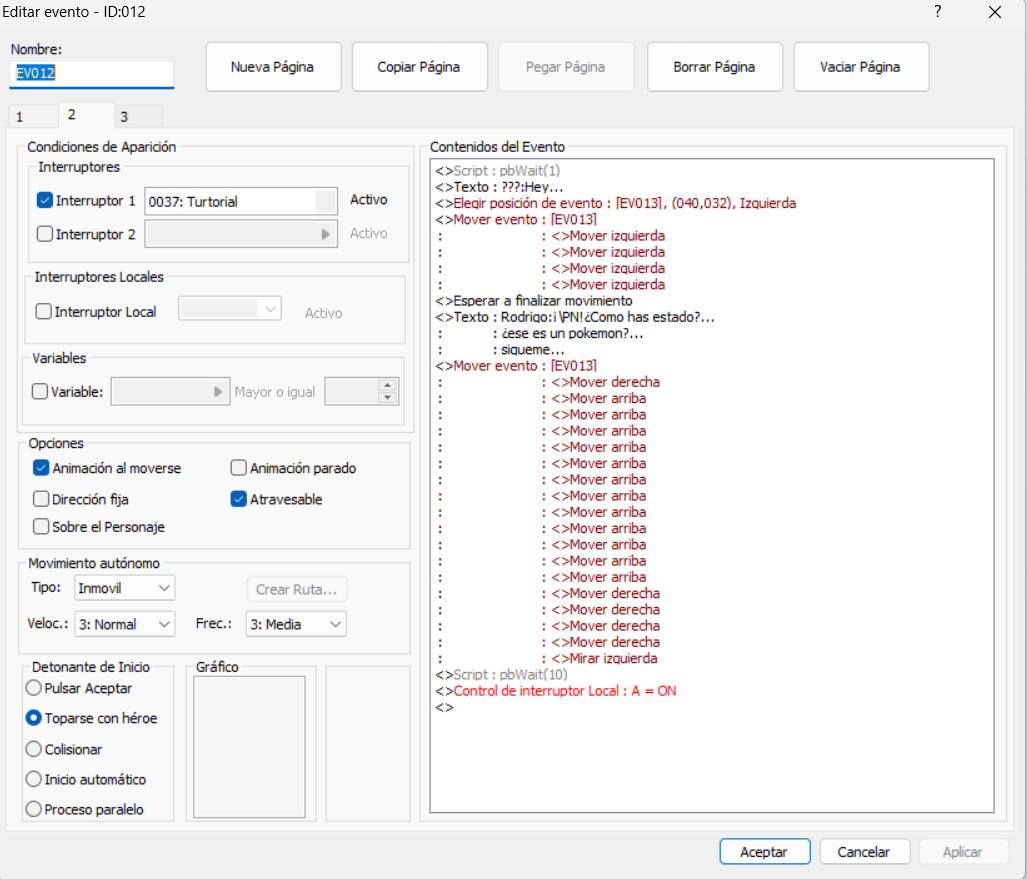This screenshot has height=879, width=1027.
Task: Select the Inicio automático radio button
Action: (x=34, y=779)
